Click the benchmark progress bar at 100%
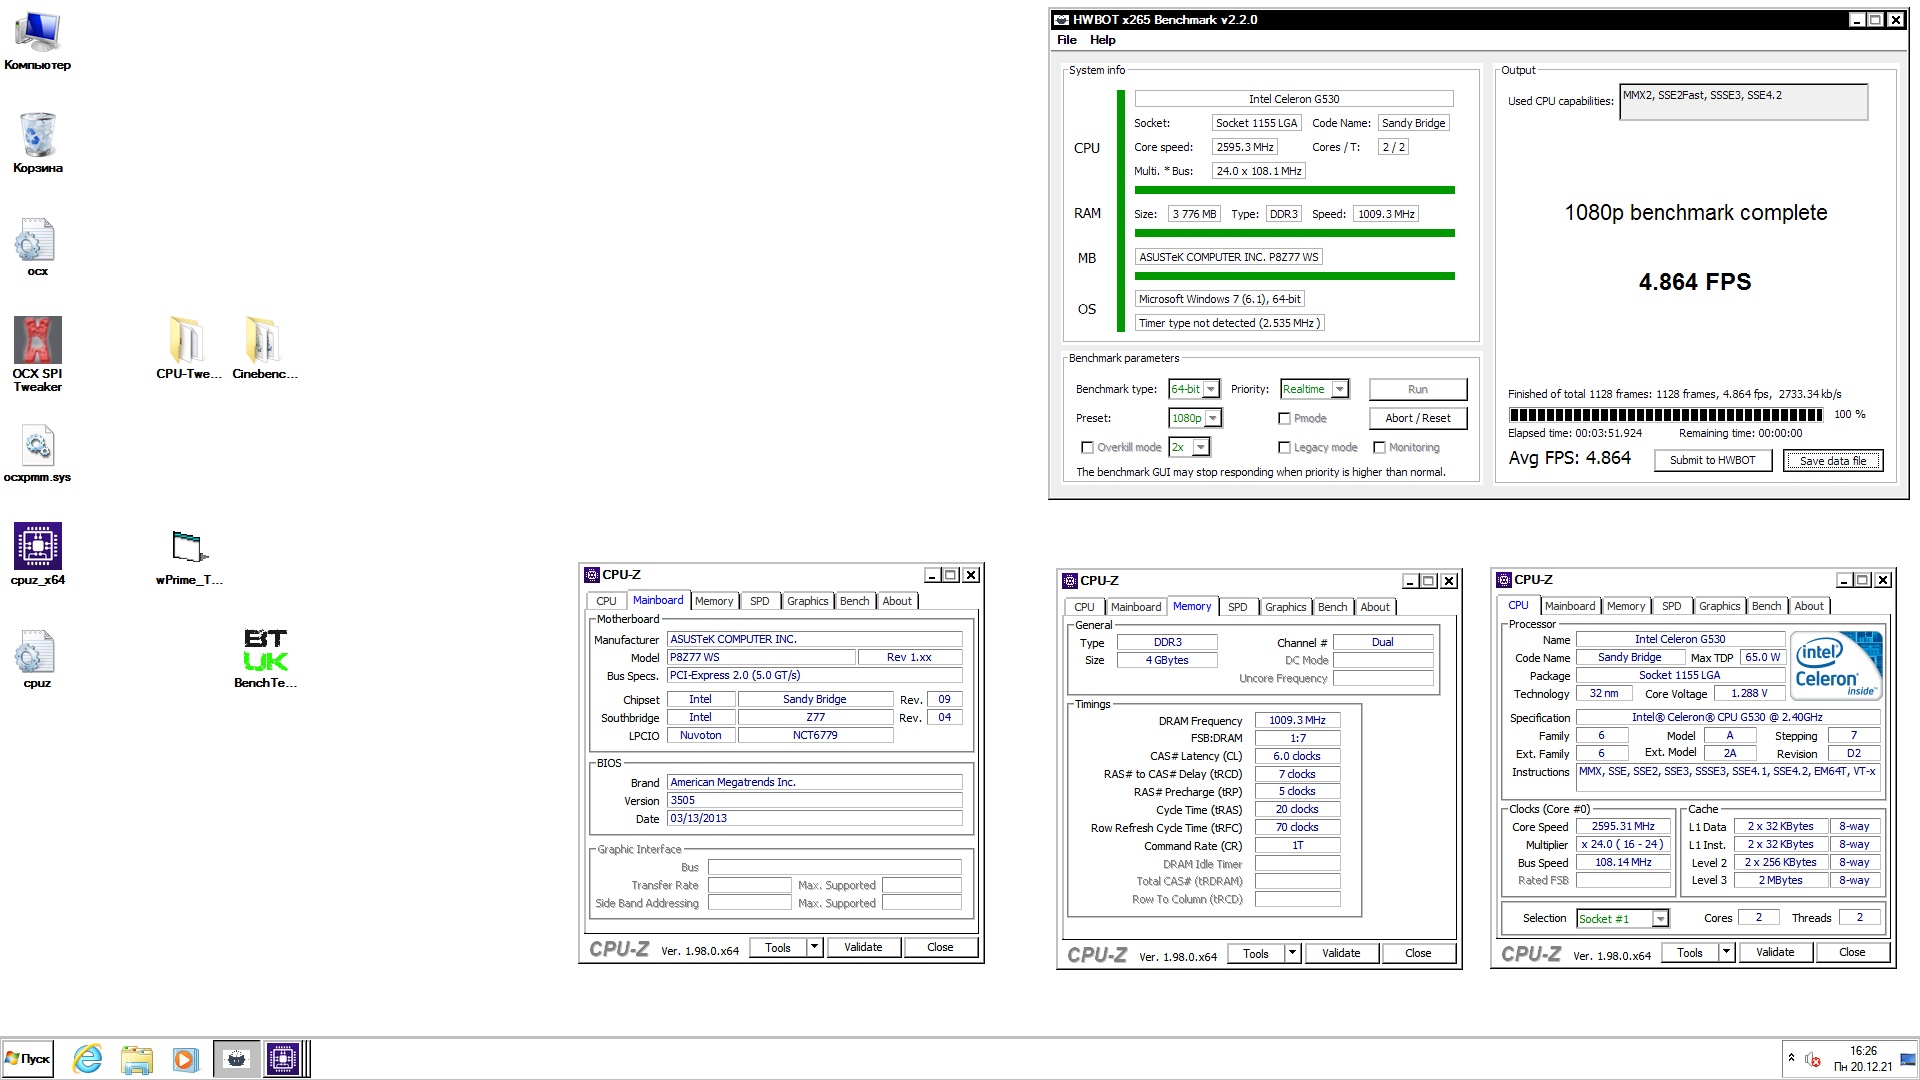This screenshot has width=1920, height=1080. click(x=1665, y=414)
